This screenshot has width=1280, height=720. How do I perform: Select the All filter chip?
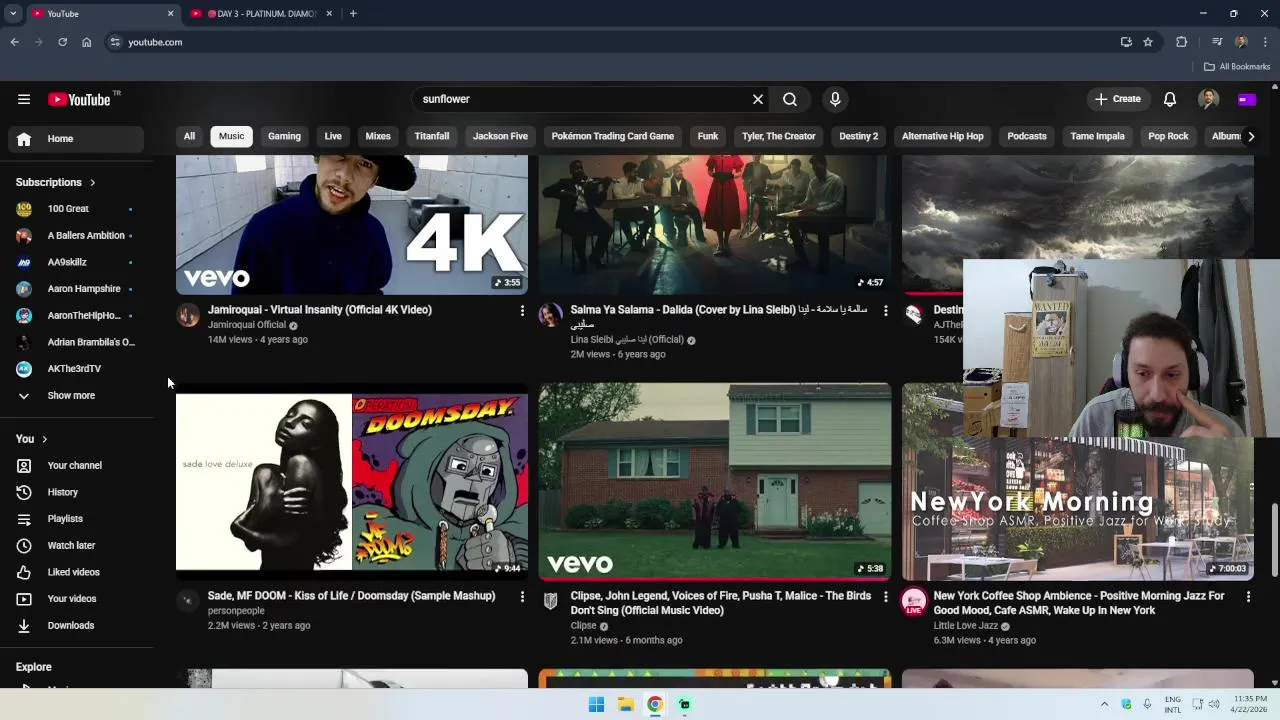point(189,136)
